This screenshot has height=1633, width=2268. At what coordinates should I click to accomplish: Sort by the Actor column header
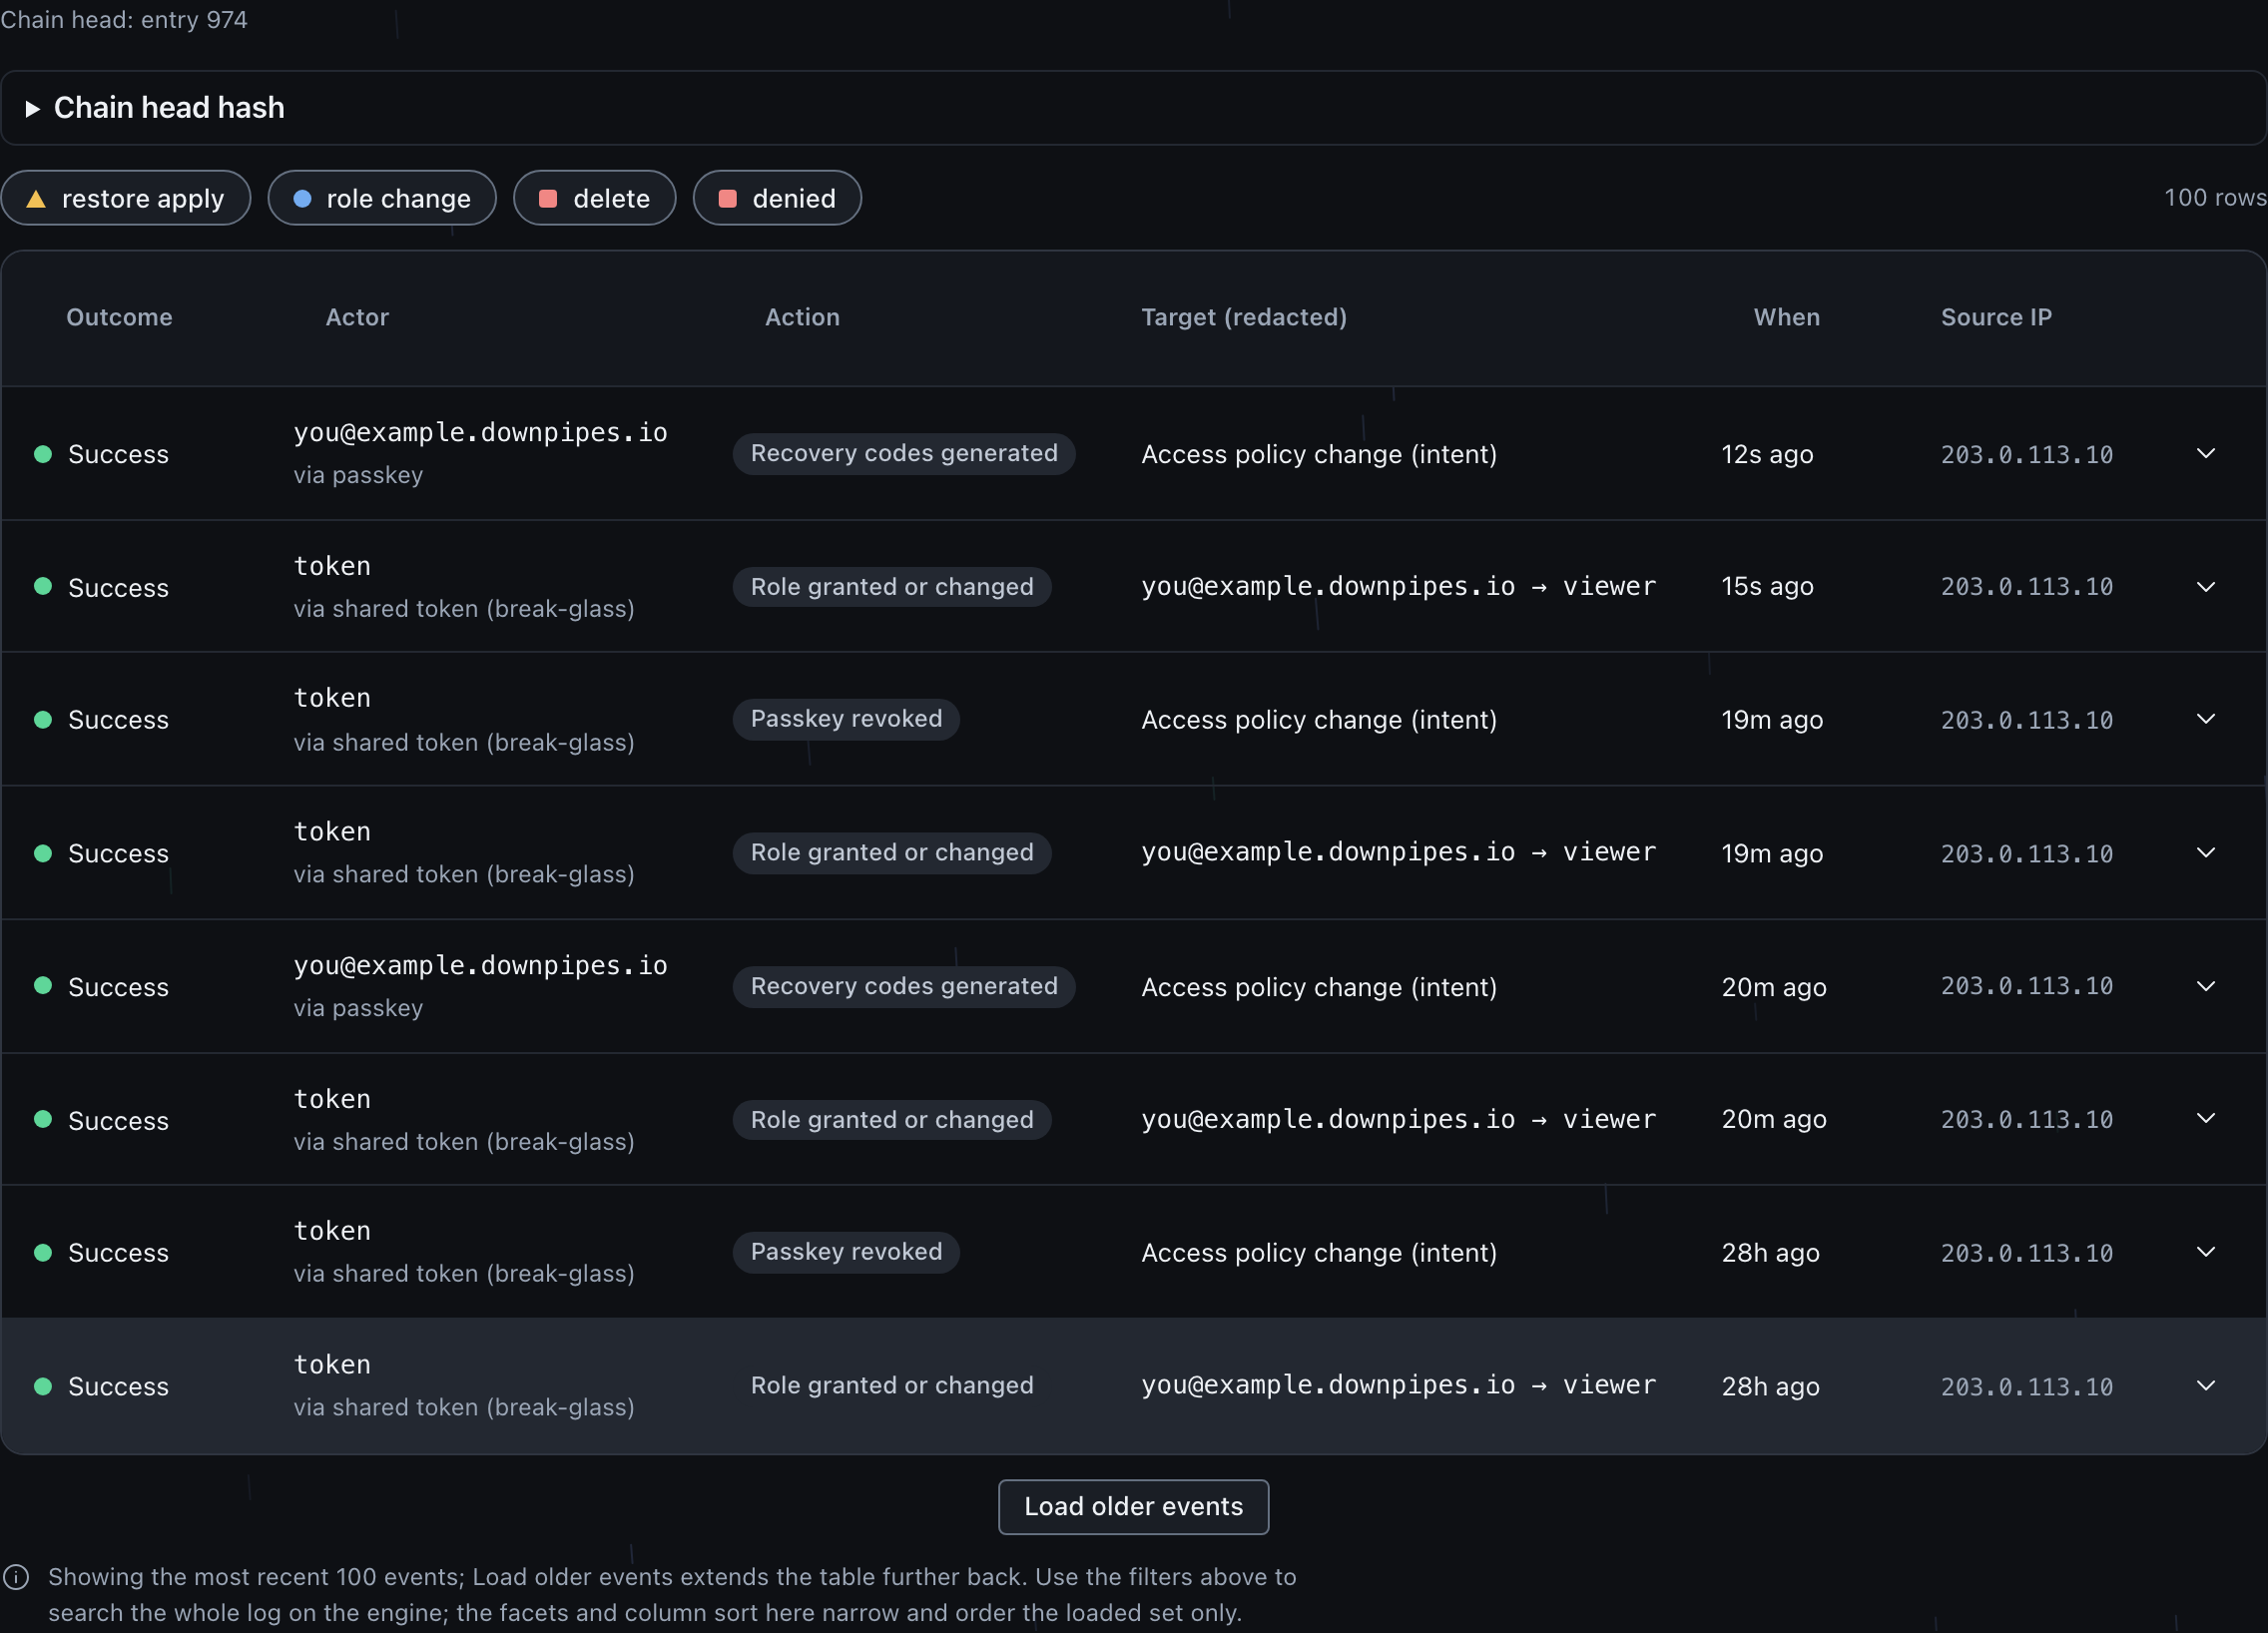tap(357, 317)
